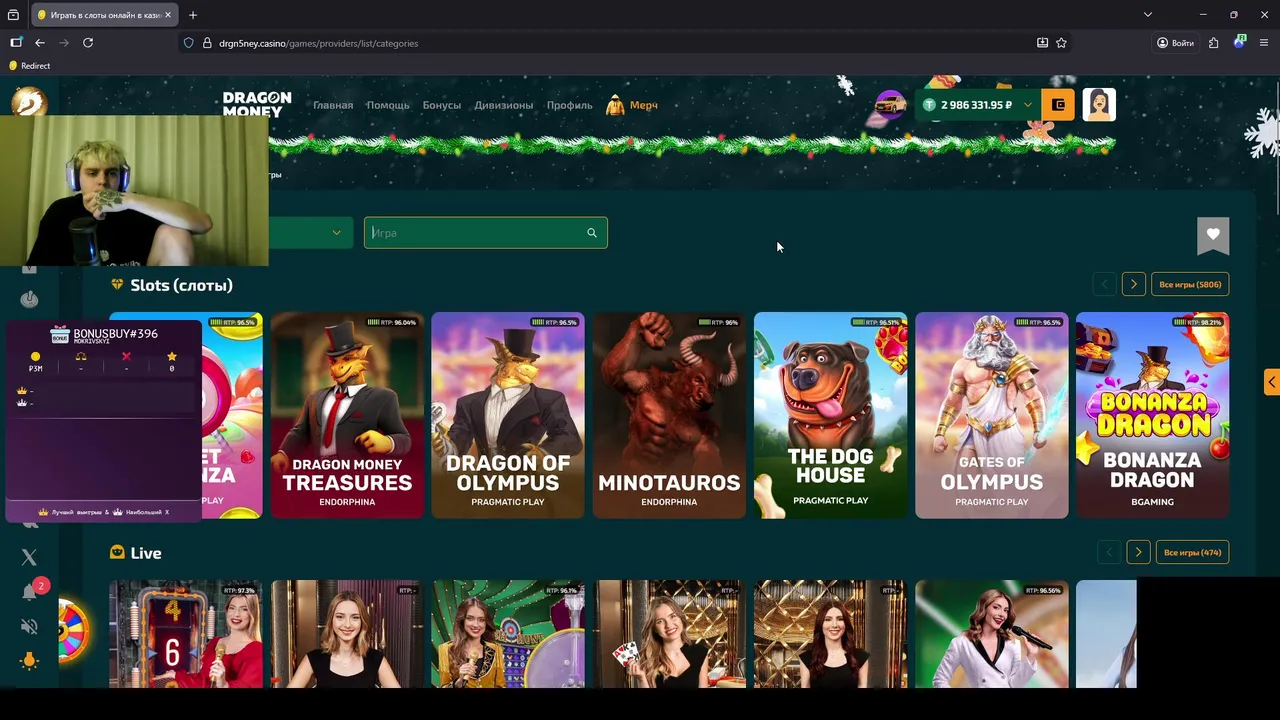Image resolution: width=1280 pixels, height=720 pixels.
Task: Bookmark this page with star icon
Action: [x=1061, y=43]
